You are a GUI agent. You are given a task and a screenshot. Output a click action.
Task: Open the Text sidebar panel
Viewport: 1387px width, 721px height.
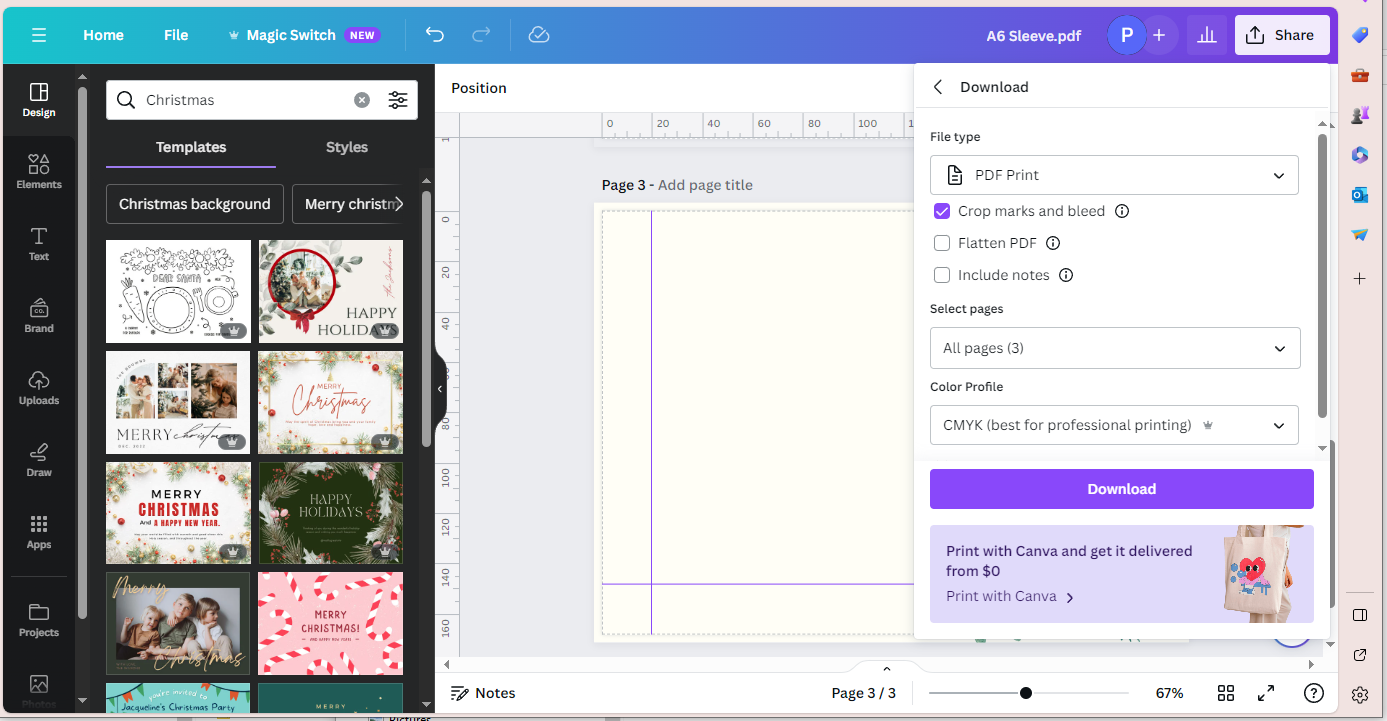tap(39, 244)
